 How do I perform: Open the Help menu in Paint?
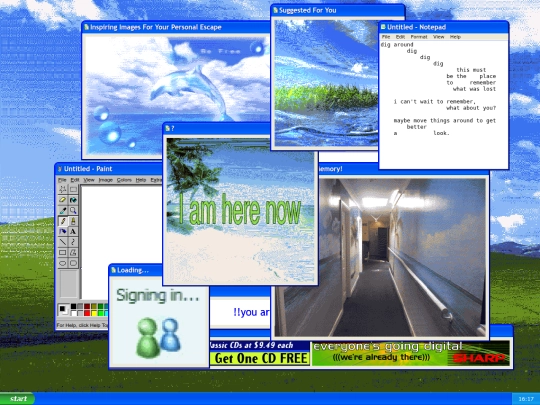[141, 180]
